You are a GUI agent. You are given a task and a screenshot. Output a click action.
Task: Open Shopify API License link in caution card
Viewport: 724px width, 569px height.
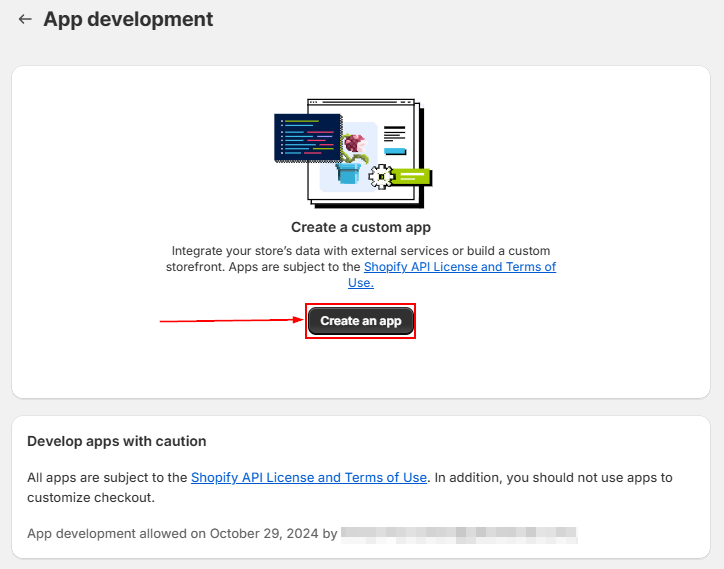tap(308, 477)
